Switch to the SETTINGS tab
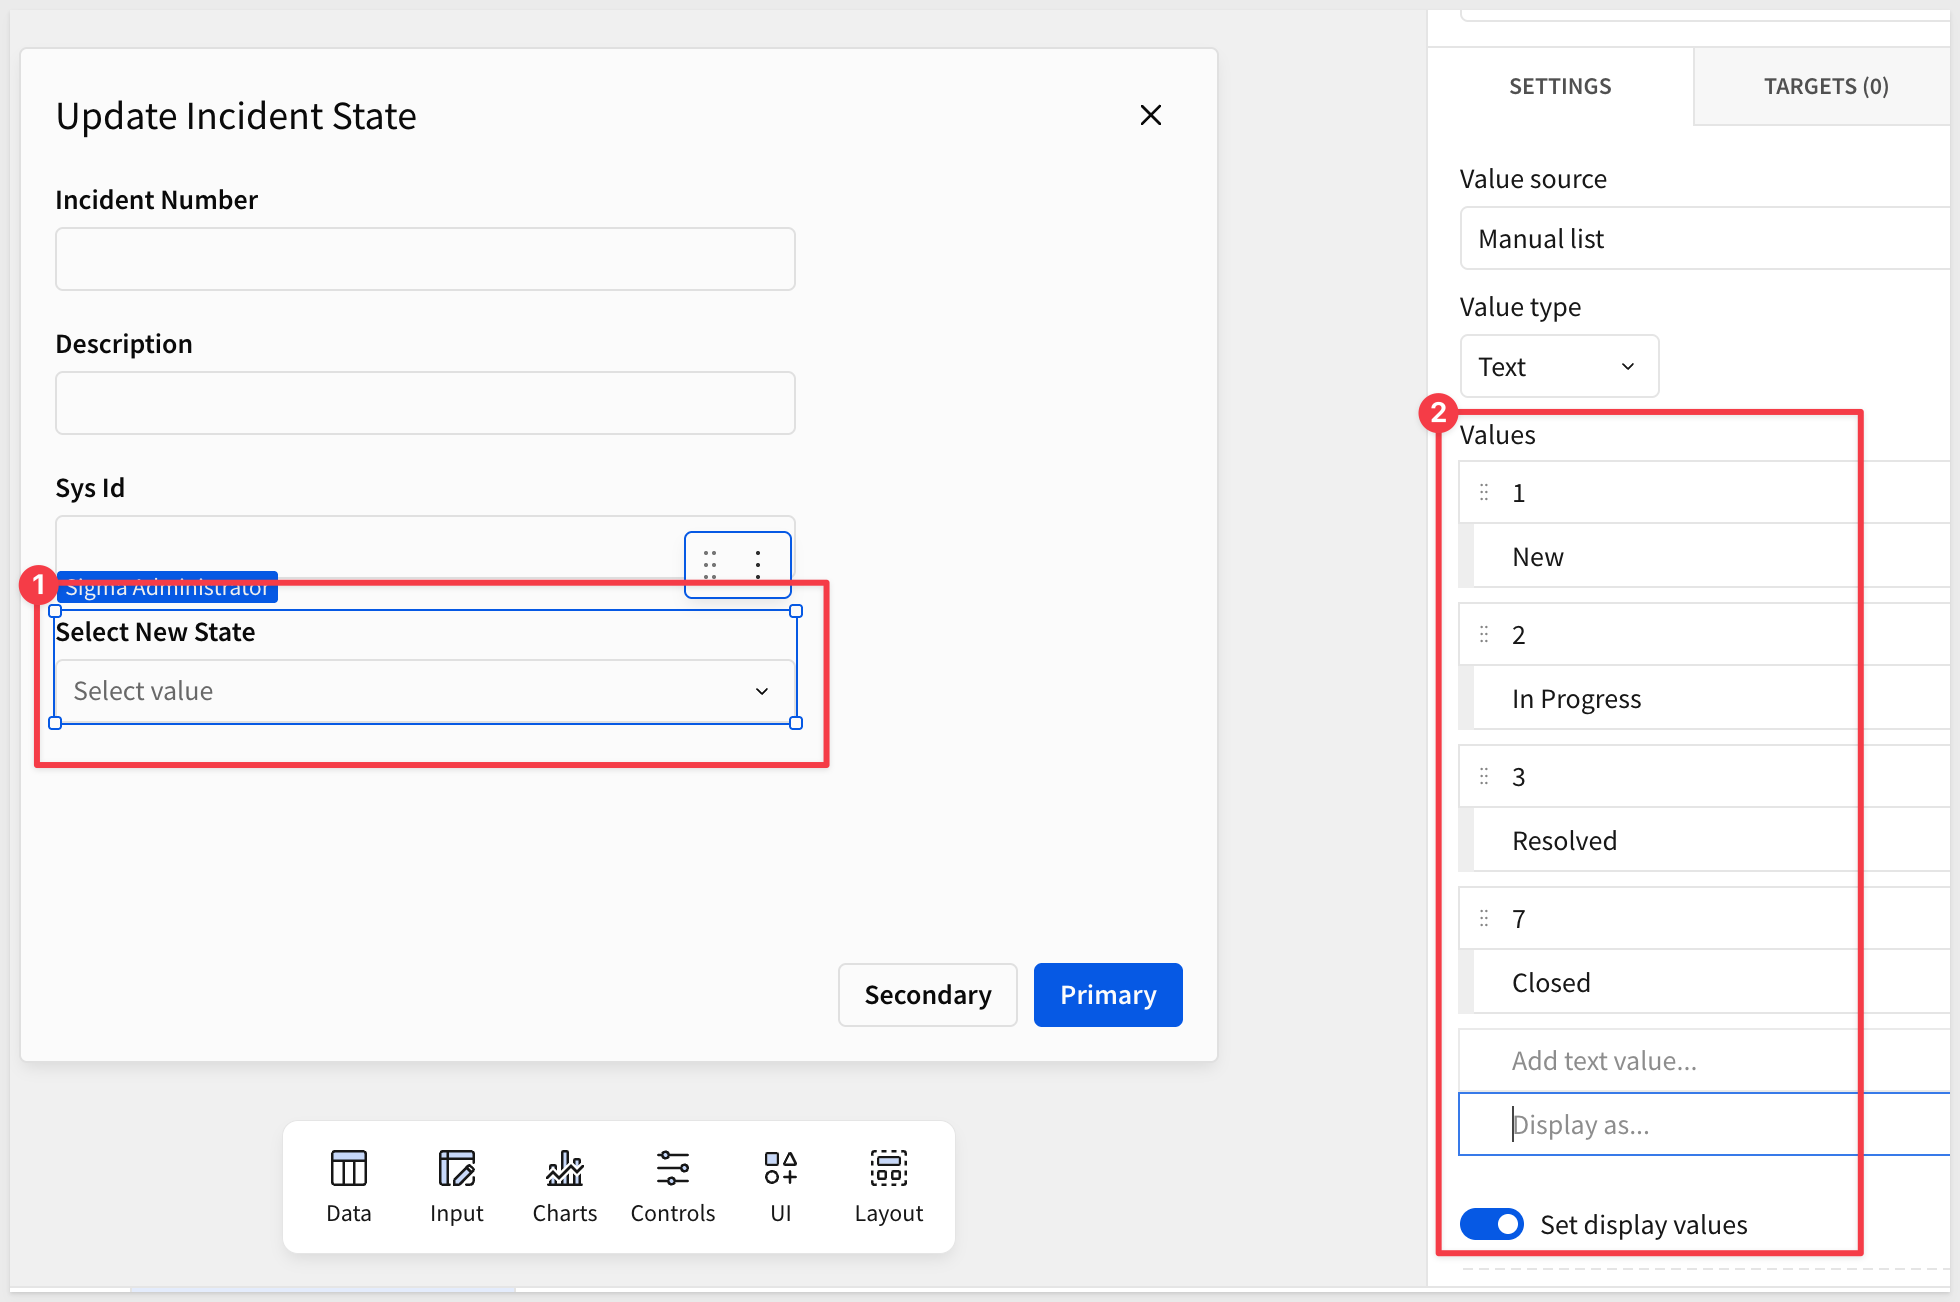Image resolution: width=1960 pixels, height=1302 pixels. click(1560, 87)
